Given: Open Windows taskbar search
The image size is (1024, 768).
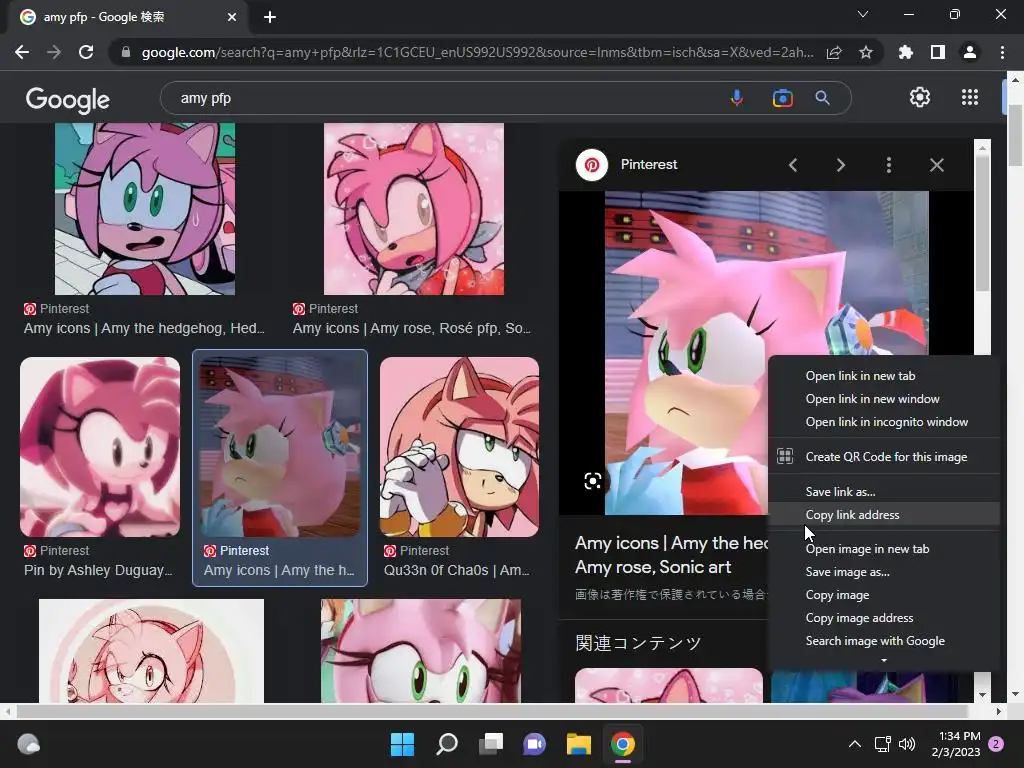Looking at the screenshot, I should 447,744.
